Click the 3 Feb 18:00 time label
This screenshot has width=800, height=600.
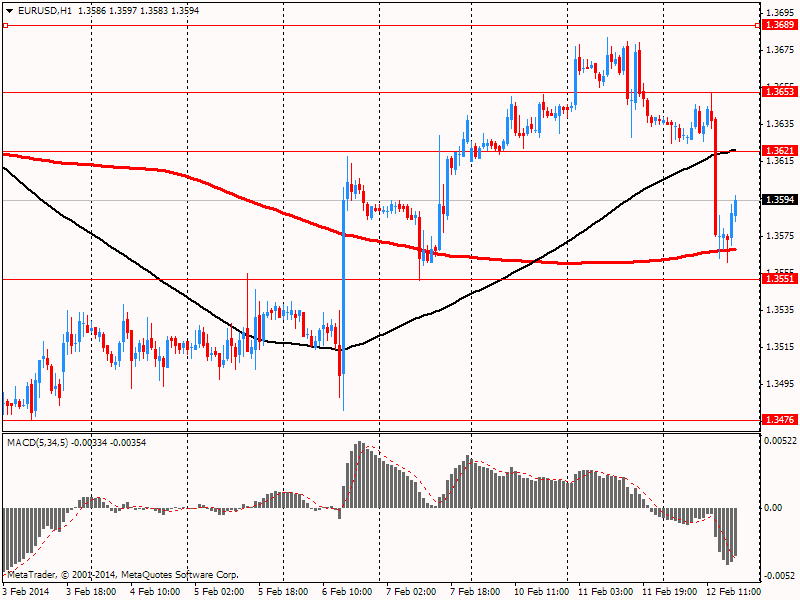coord(91,591)
